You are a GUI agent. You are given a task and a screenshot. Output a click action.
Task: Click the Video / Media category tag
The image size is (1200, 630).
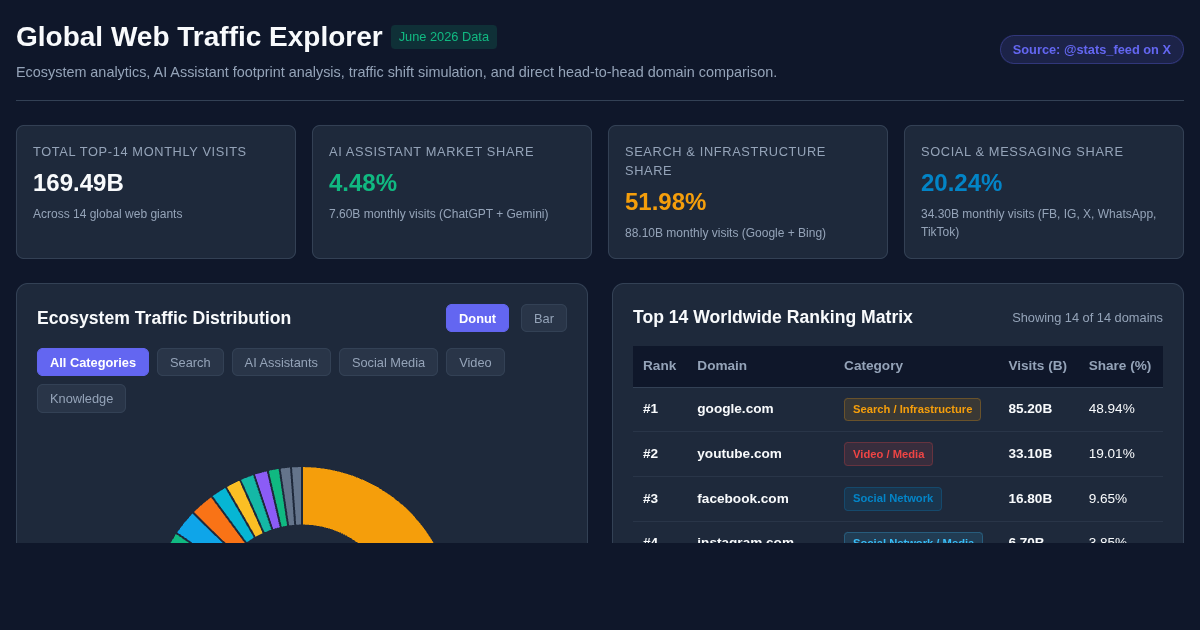point(888,454)
